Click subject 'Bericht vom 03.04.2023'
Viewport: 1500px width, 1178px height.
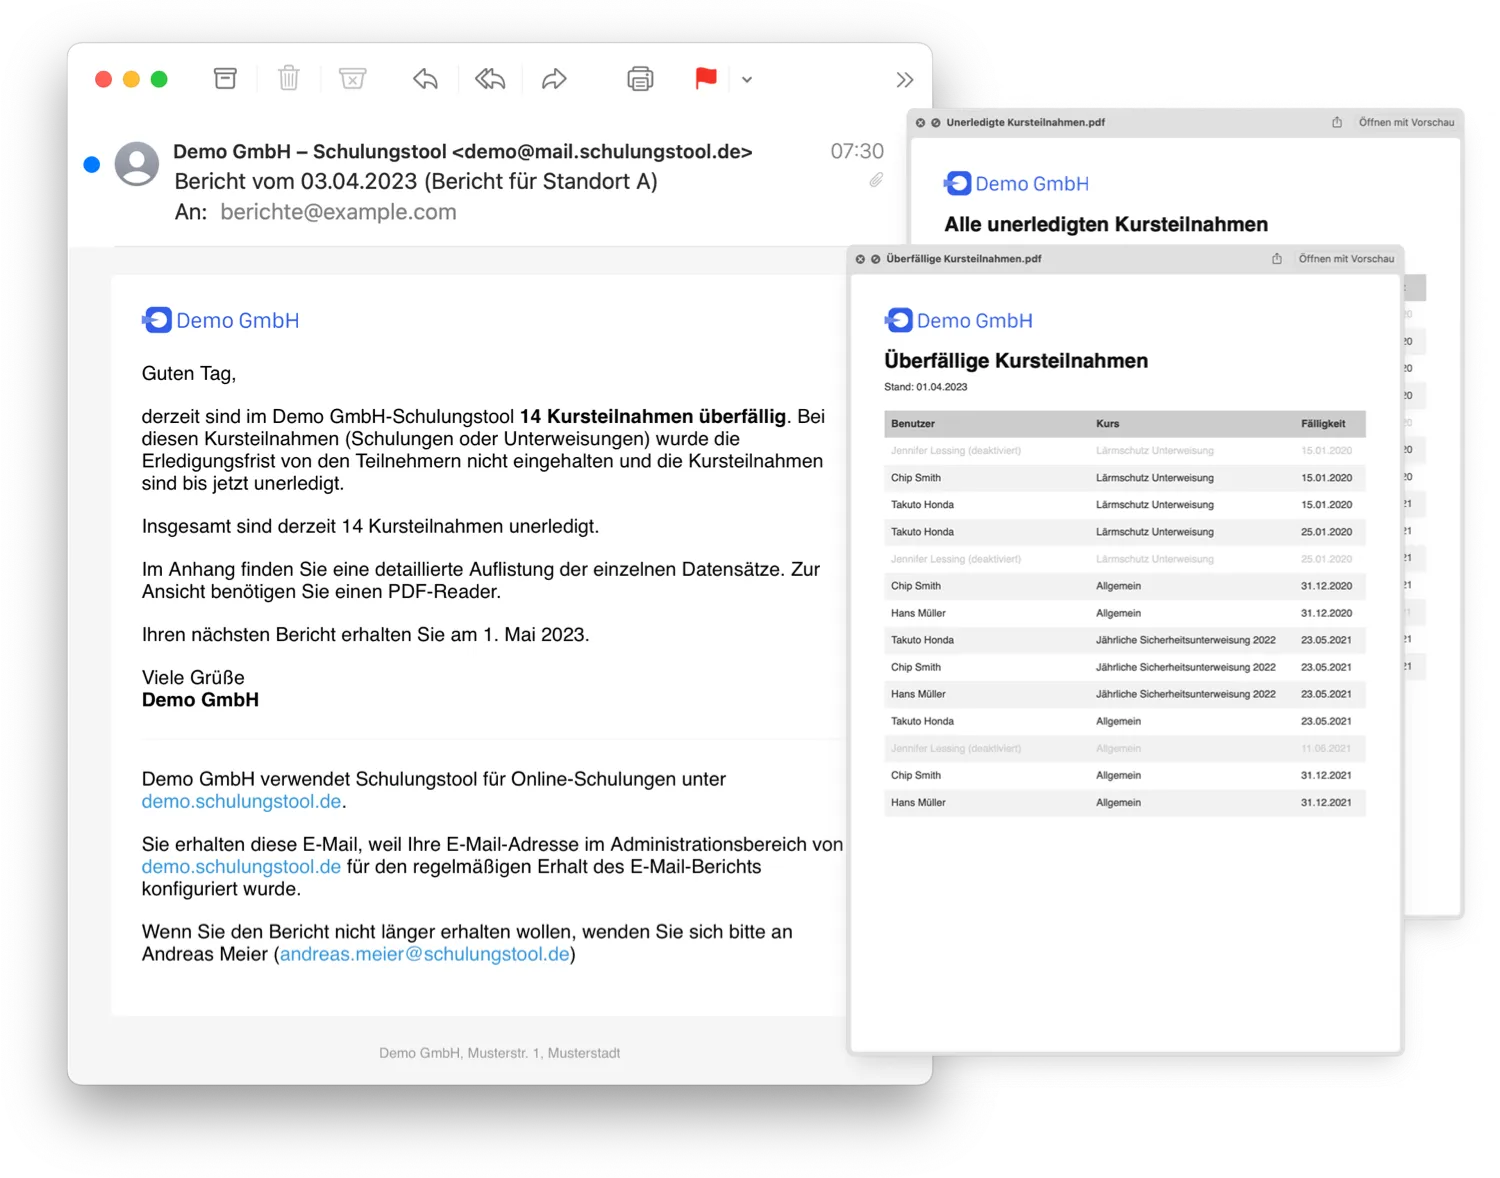point(296,181)
